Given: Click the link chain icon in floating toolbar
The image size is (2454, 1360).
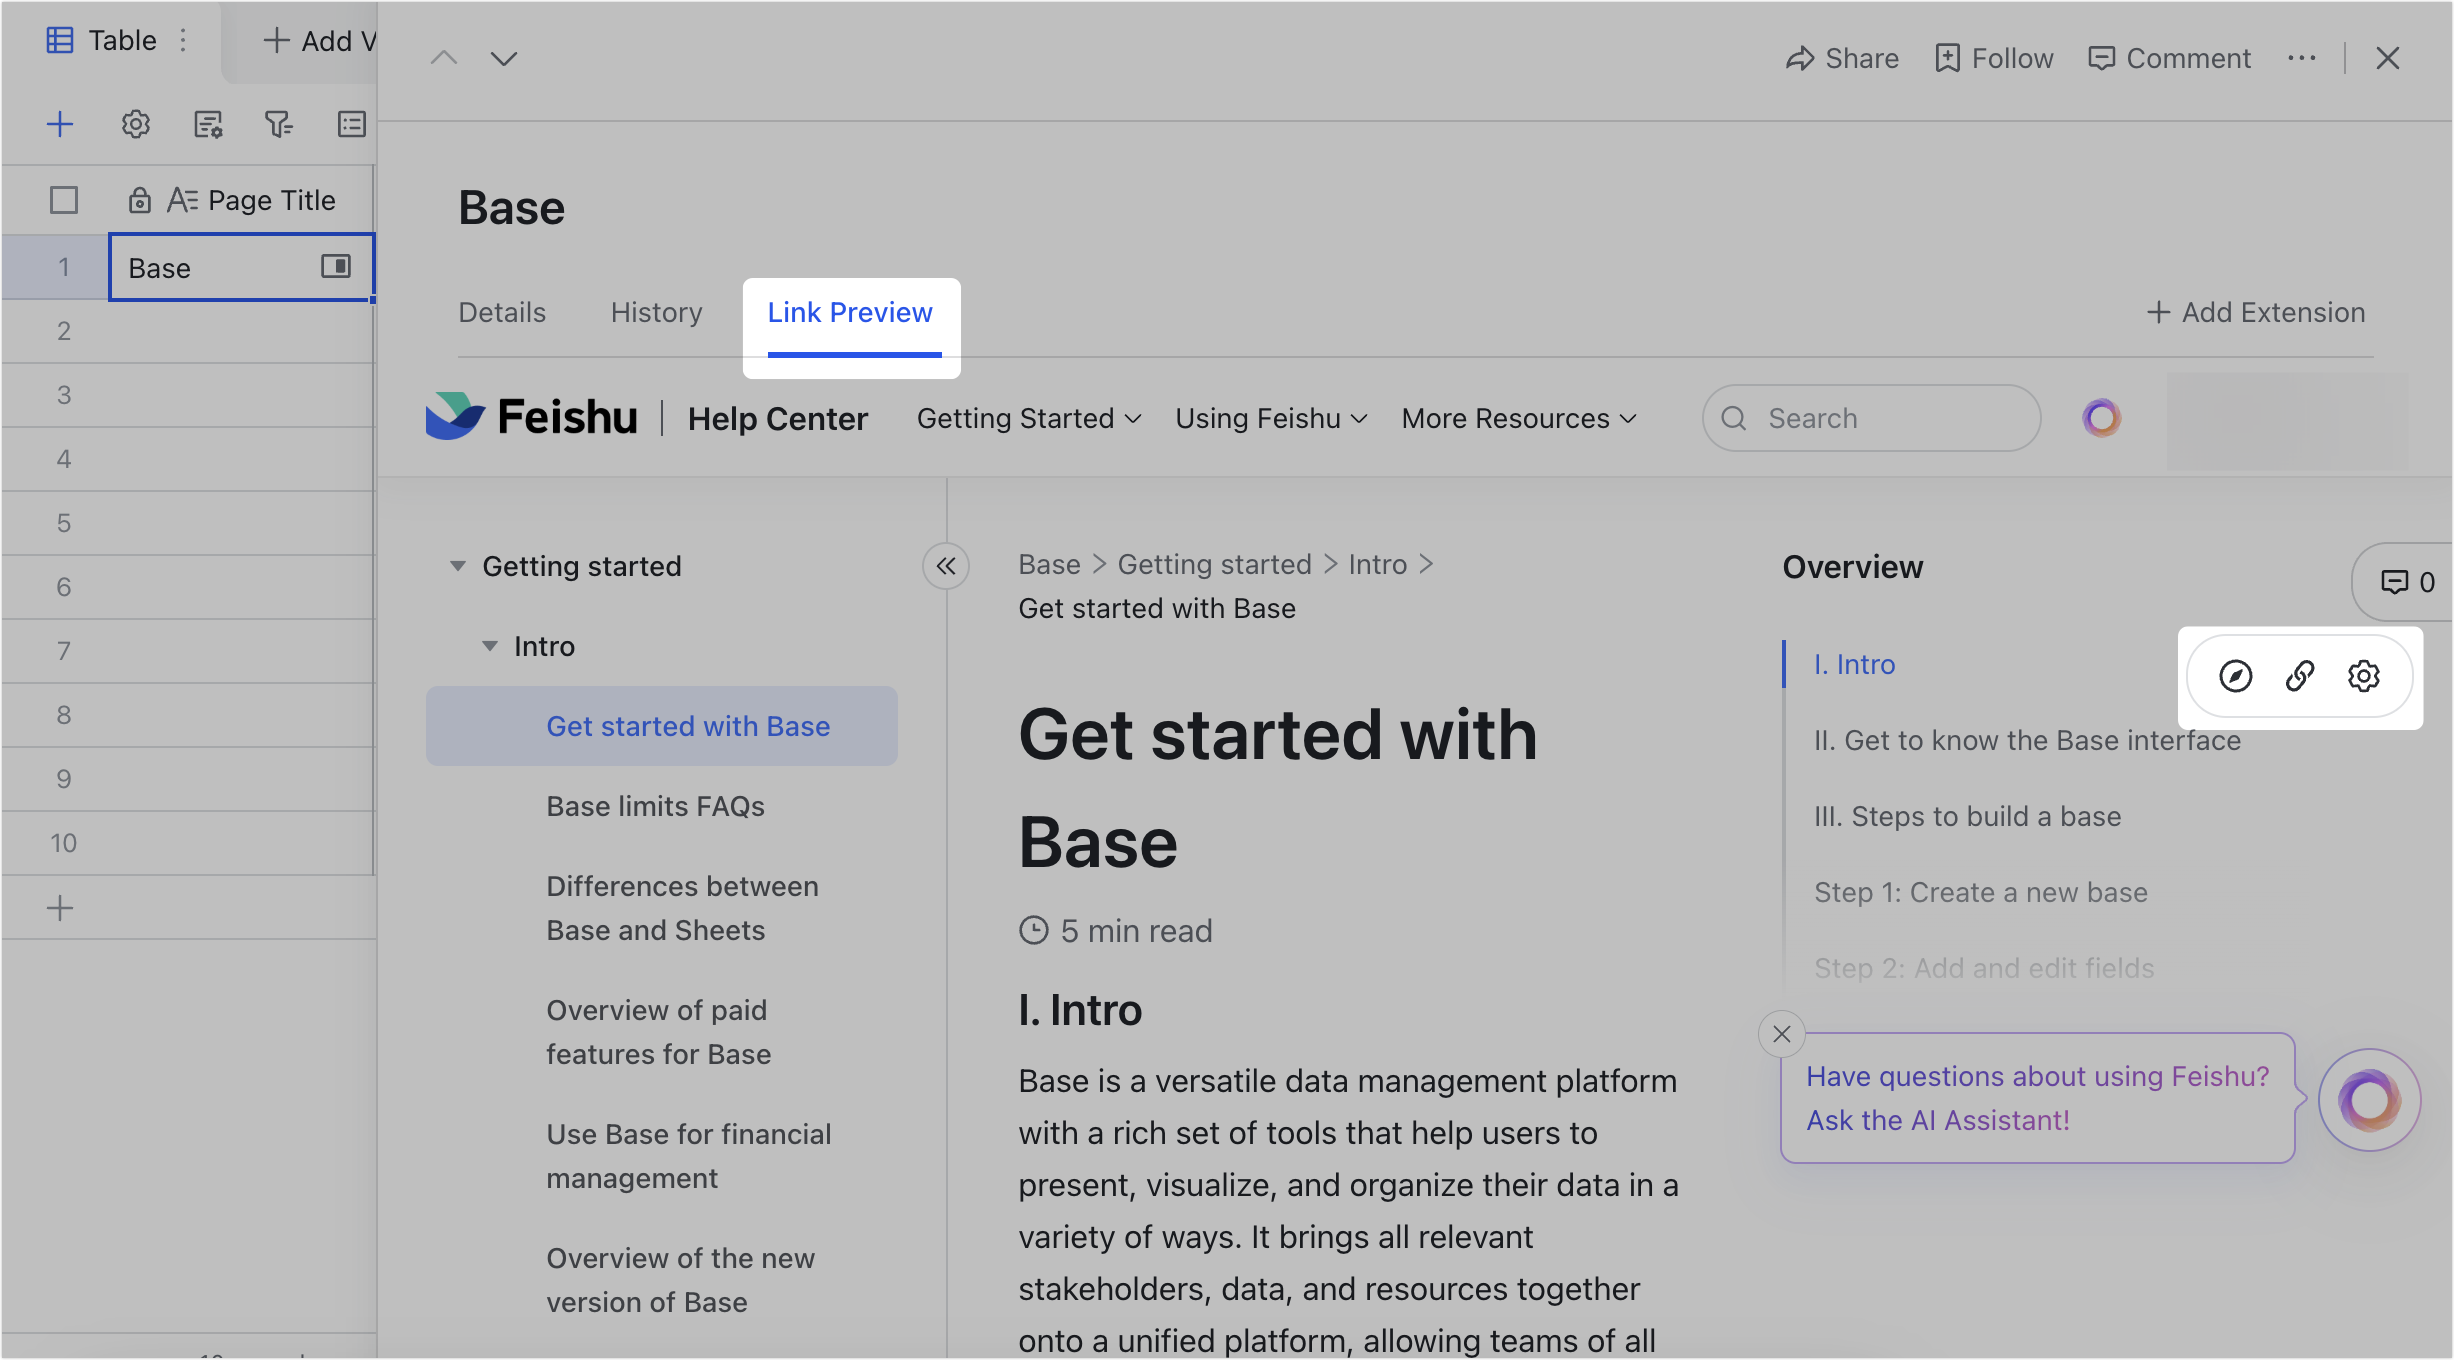Looking at the screenshot, I should [2300, 676].
